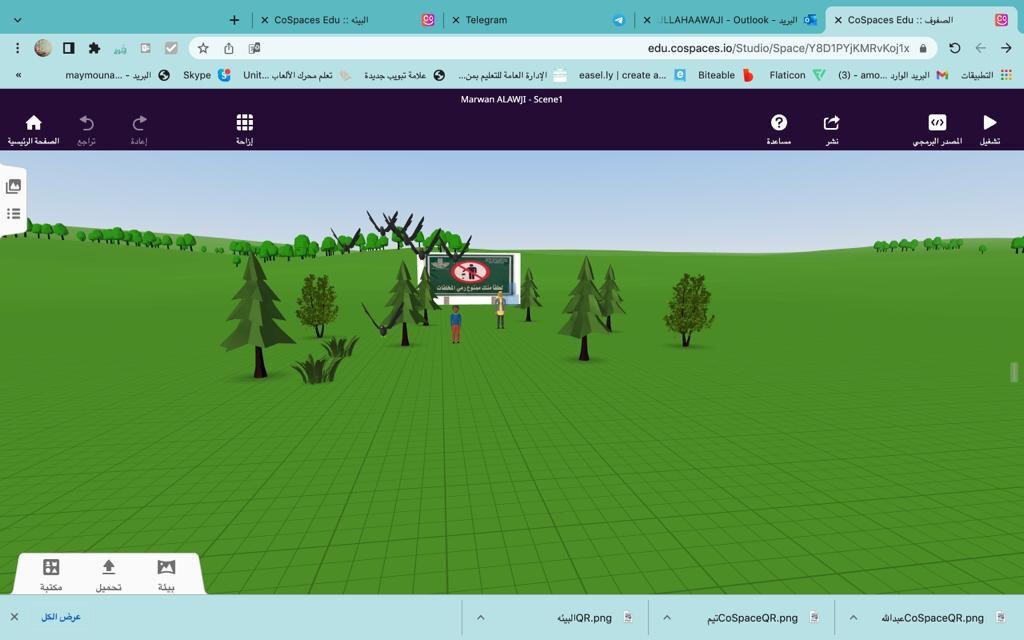
Task: Select the no-littering sign board in scene
Action: [x=469, y=273]
